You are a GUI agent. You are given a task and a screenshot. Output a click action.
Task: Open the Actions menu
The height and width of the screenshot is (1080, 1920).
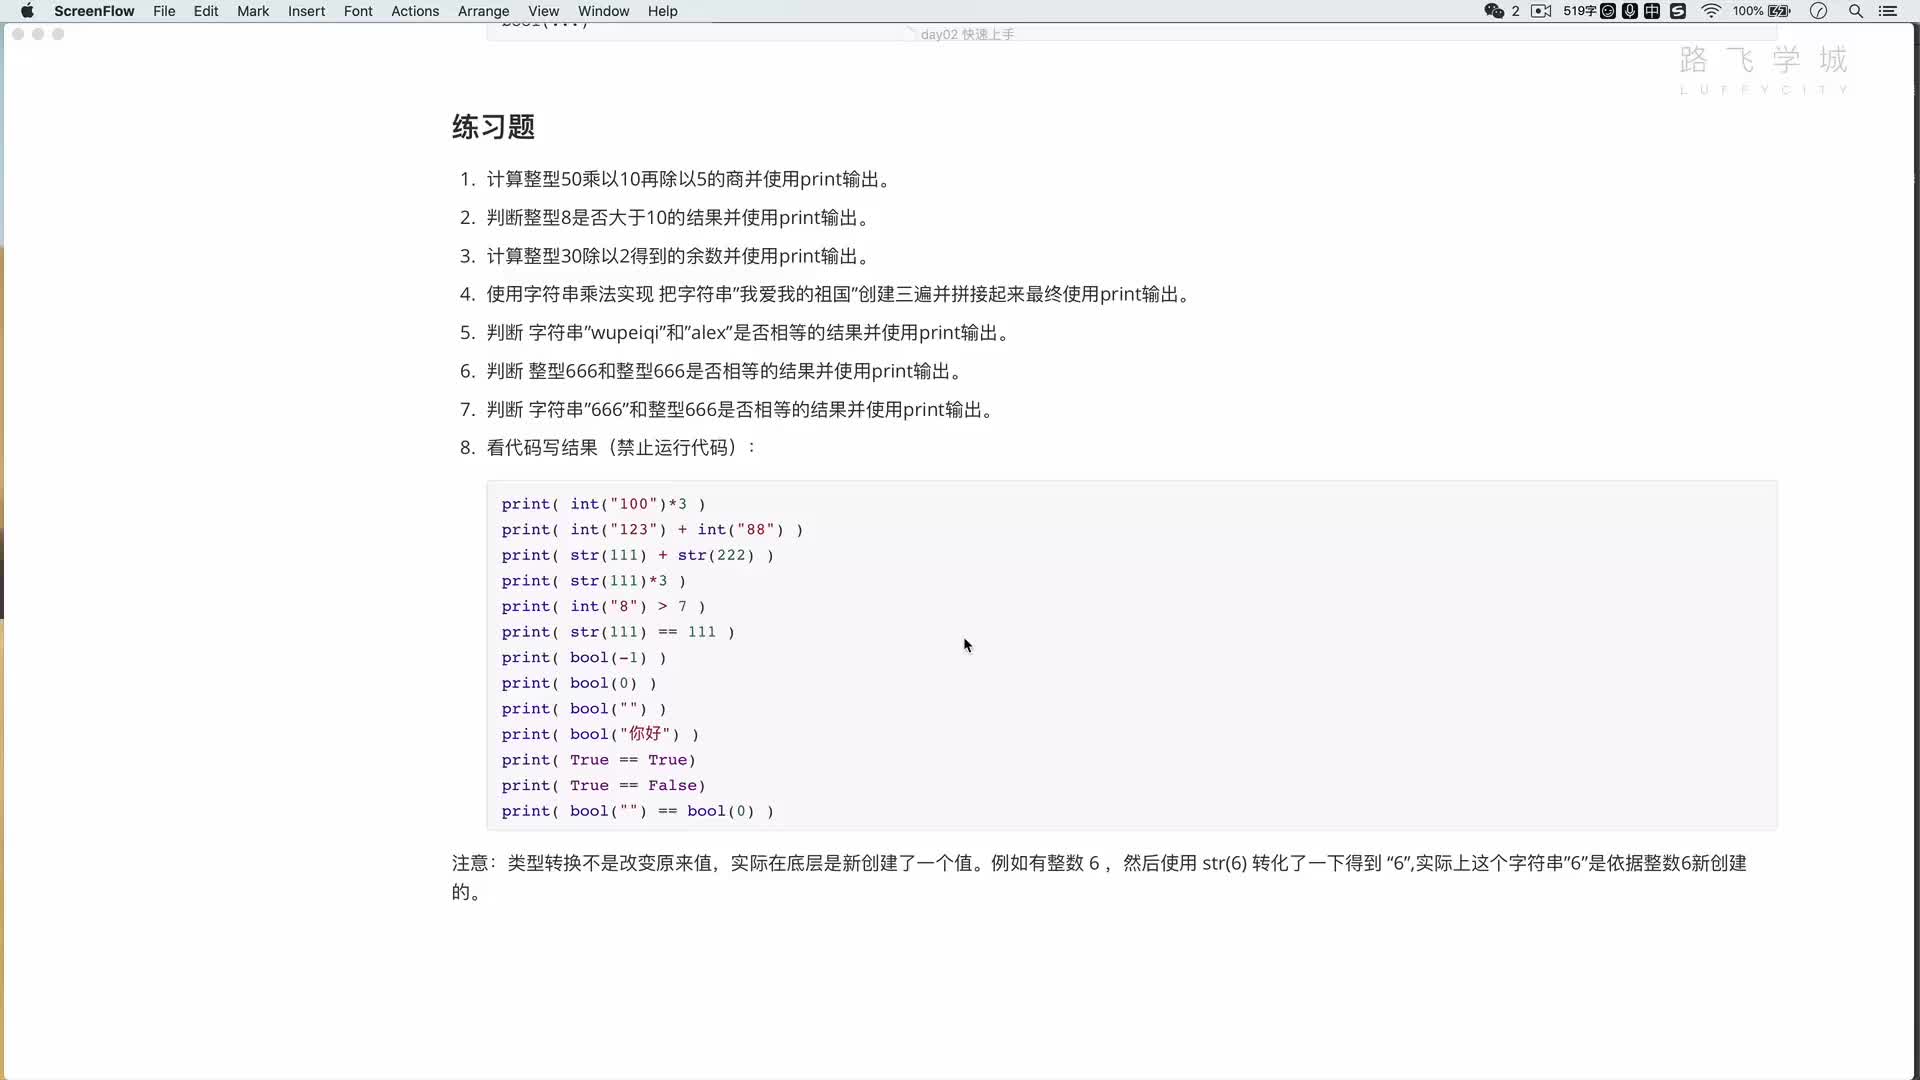(415, 11)
